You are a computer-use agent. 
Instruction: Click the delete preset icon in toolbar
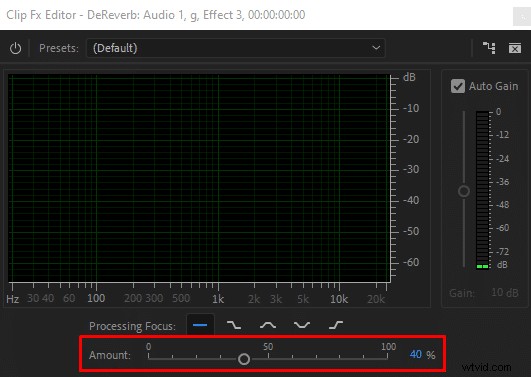coord(515,48)
